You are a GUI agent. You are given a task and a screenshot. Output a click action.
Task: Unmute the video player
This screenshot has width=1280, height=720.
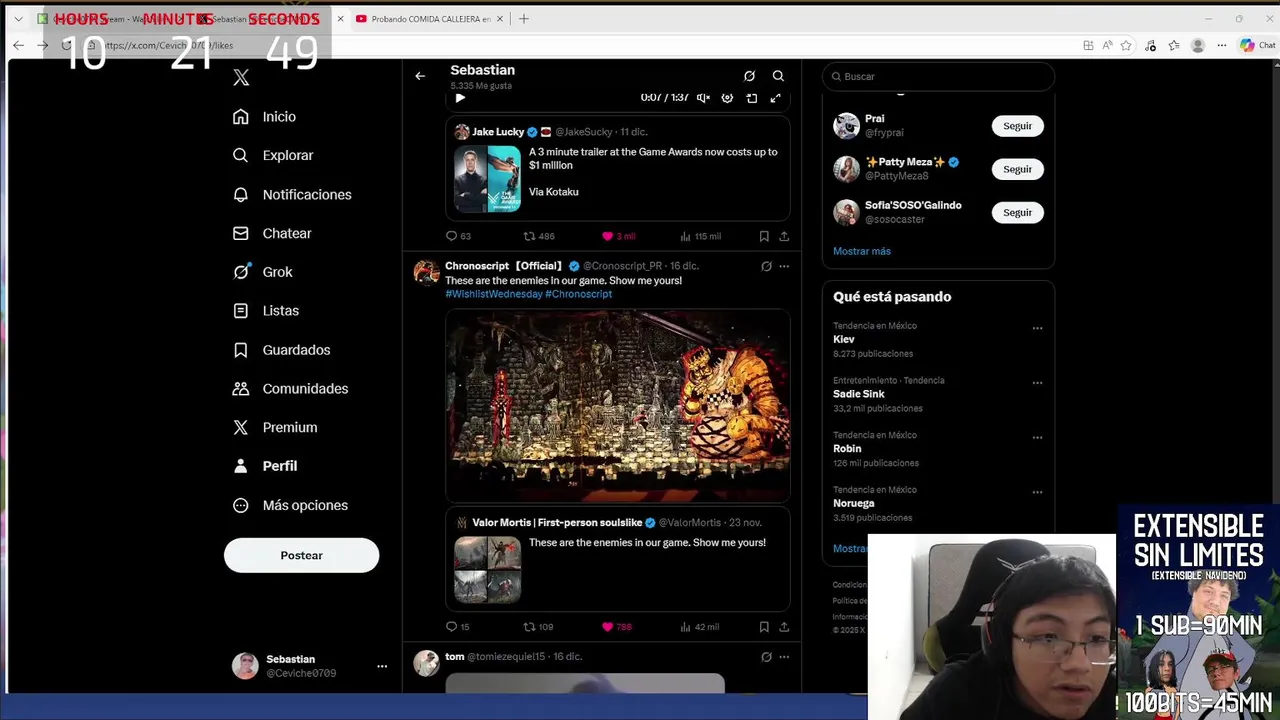(703, 98)
